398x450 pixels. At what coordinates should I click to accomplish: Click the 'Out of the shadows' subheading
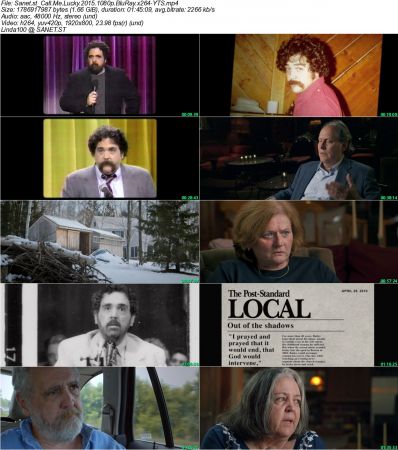click(x=260, y=325)
